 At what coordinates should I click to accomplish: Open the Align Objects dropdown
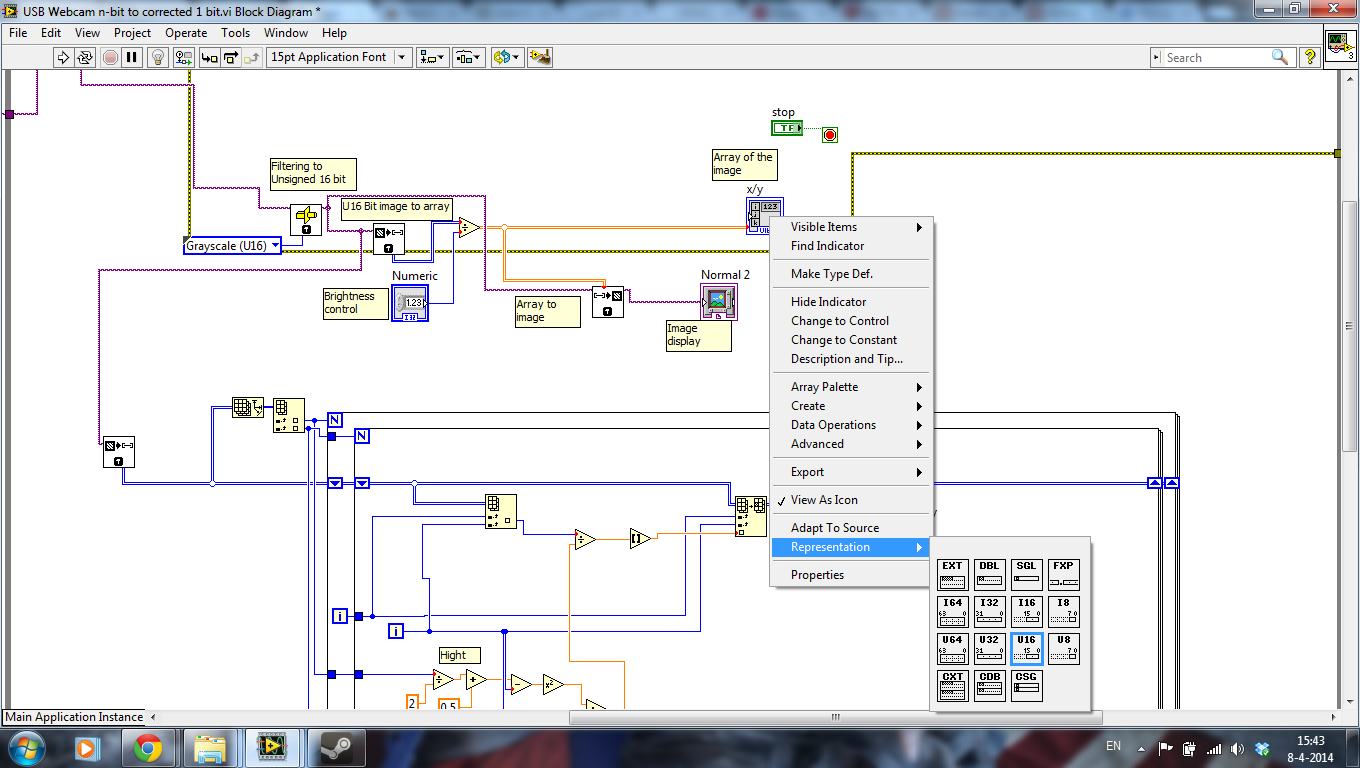[433, 57]
